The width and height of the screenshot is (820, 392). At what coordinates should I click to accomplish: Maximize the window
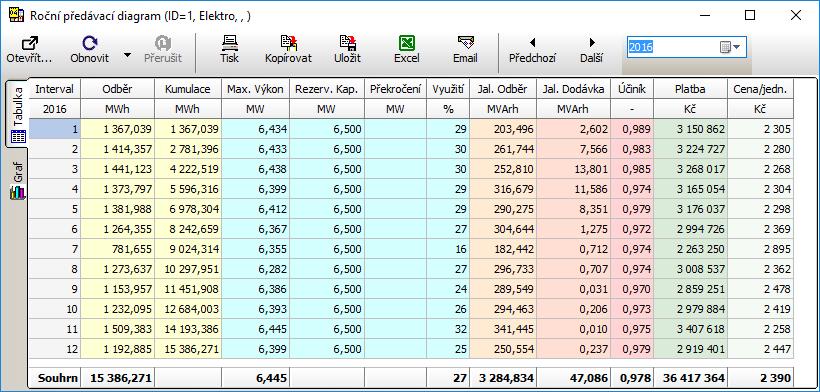tap(750, 15)
